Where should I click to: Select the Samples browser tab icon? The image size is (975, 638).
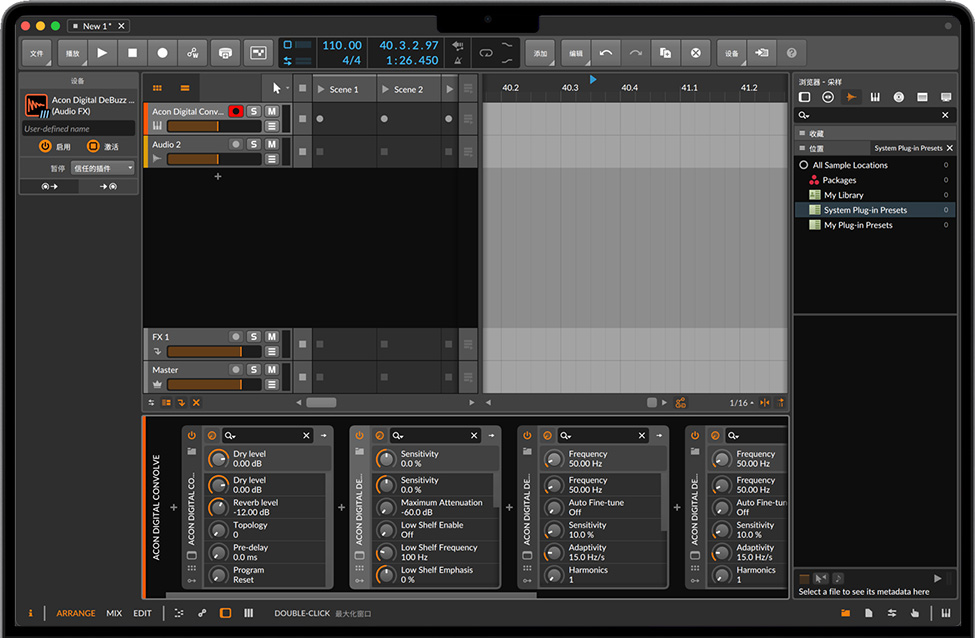point(851,97)
